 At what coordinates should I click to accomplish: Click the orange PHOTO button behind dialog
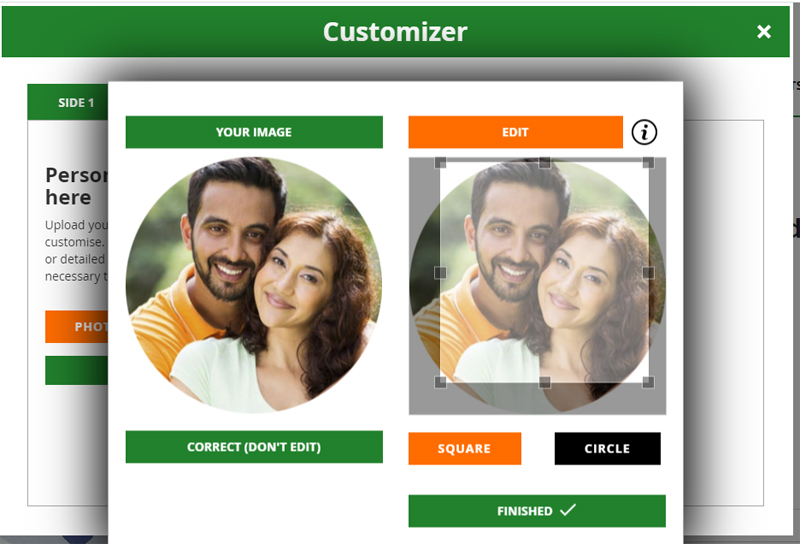pos(77,327)
